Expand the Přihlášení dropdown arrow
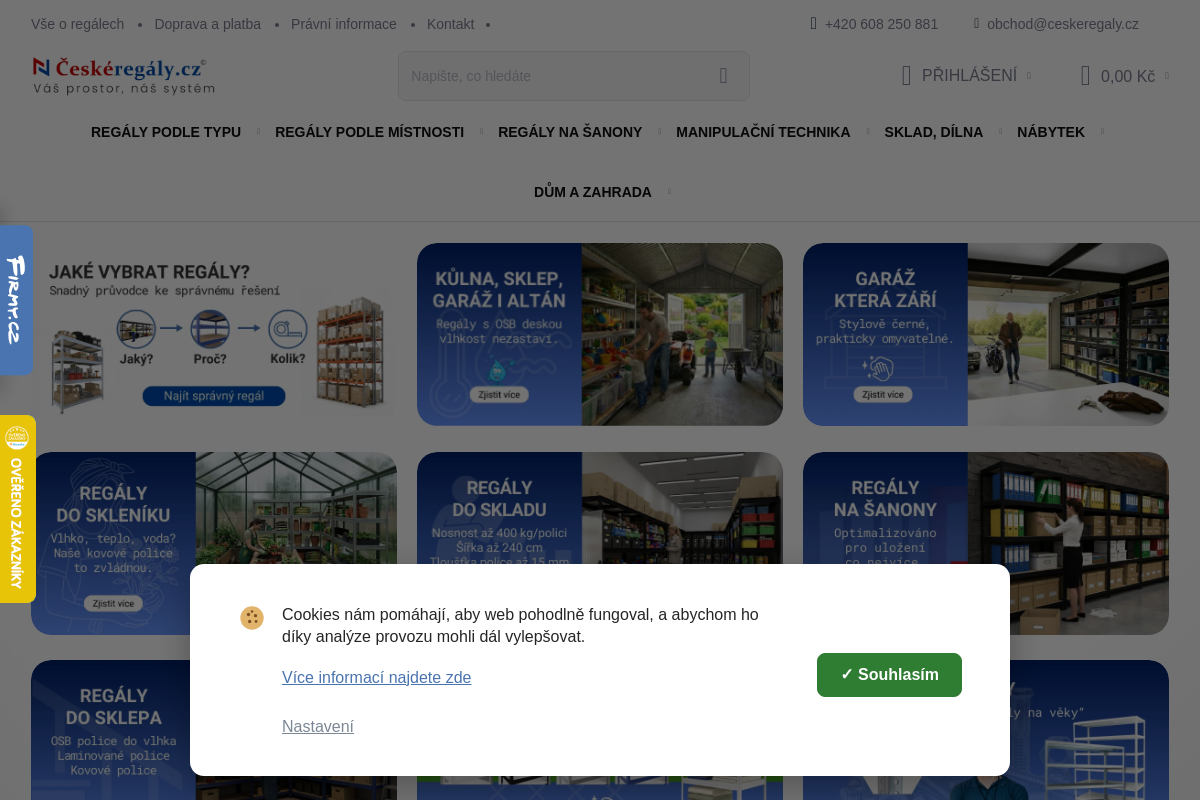Image resolution: width=1200 pixels, height=800 pixels. (x=1029, y=76)
